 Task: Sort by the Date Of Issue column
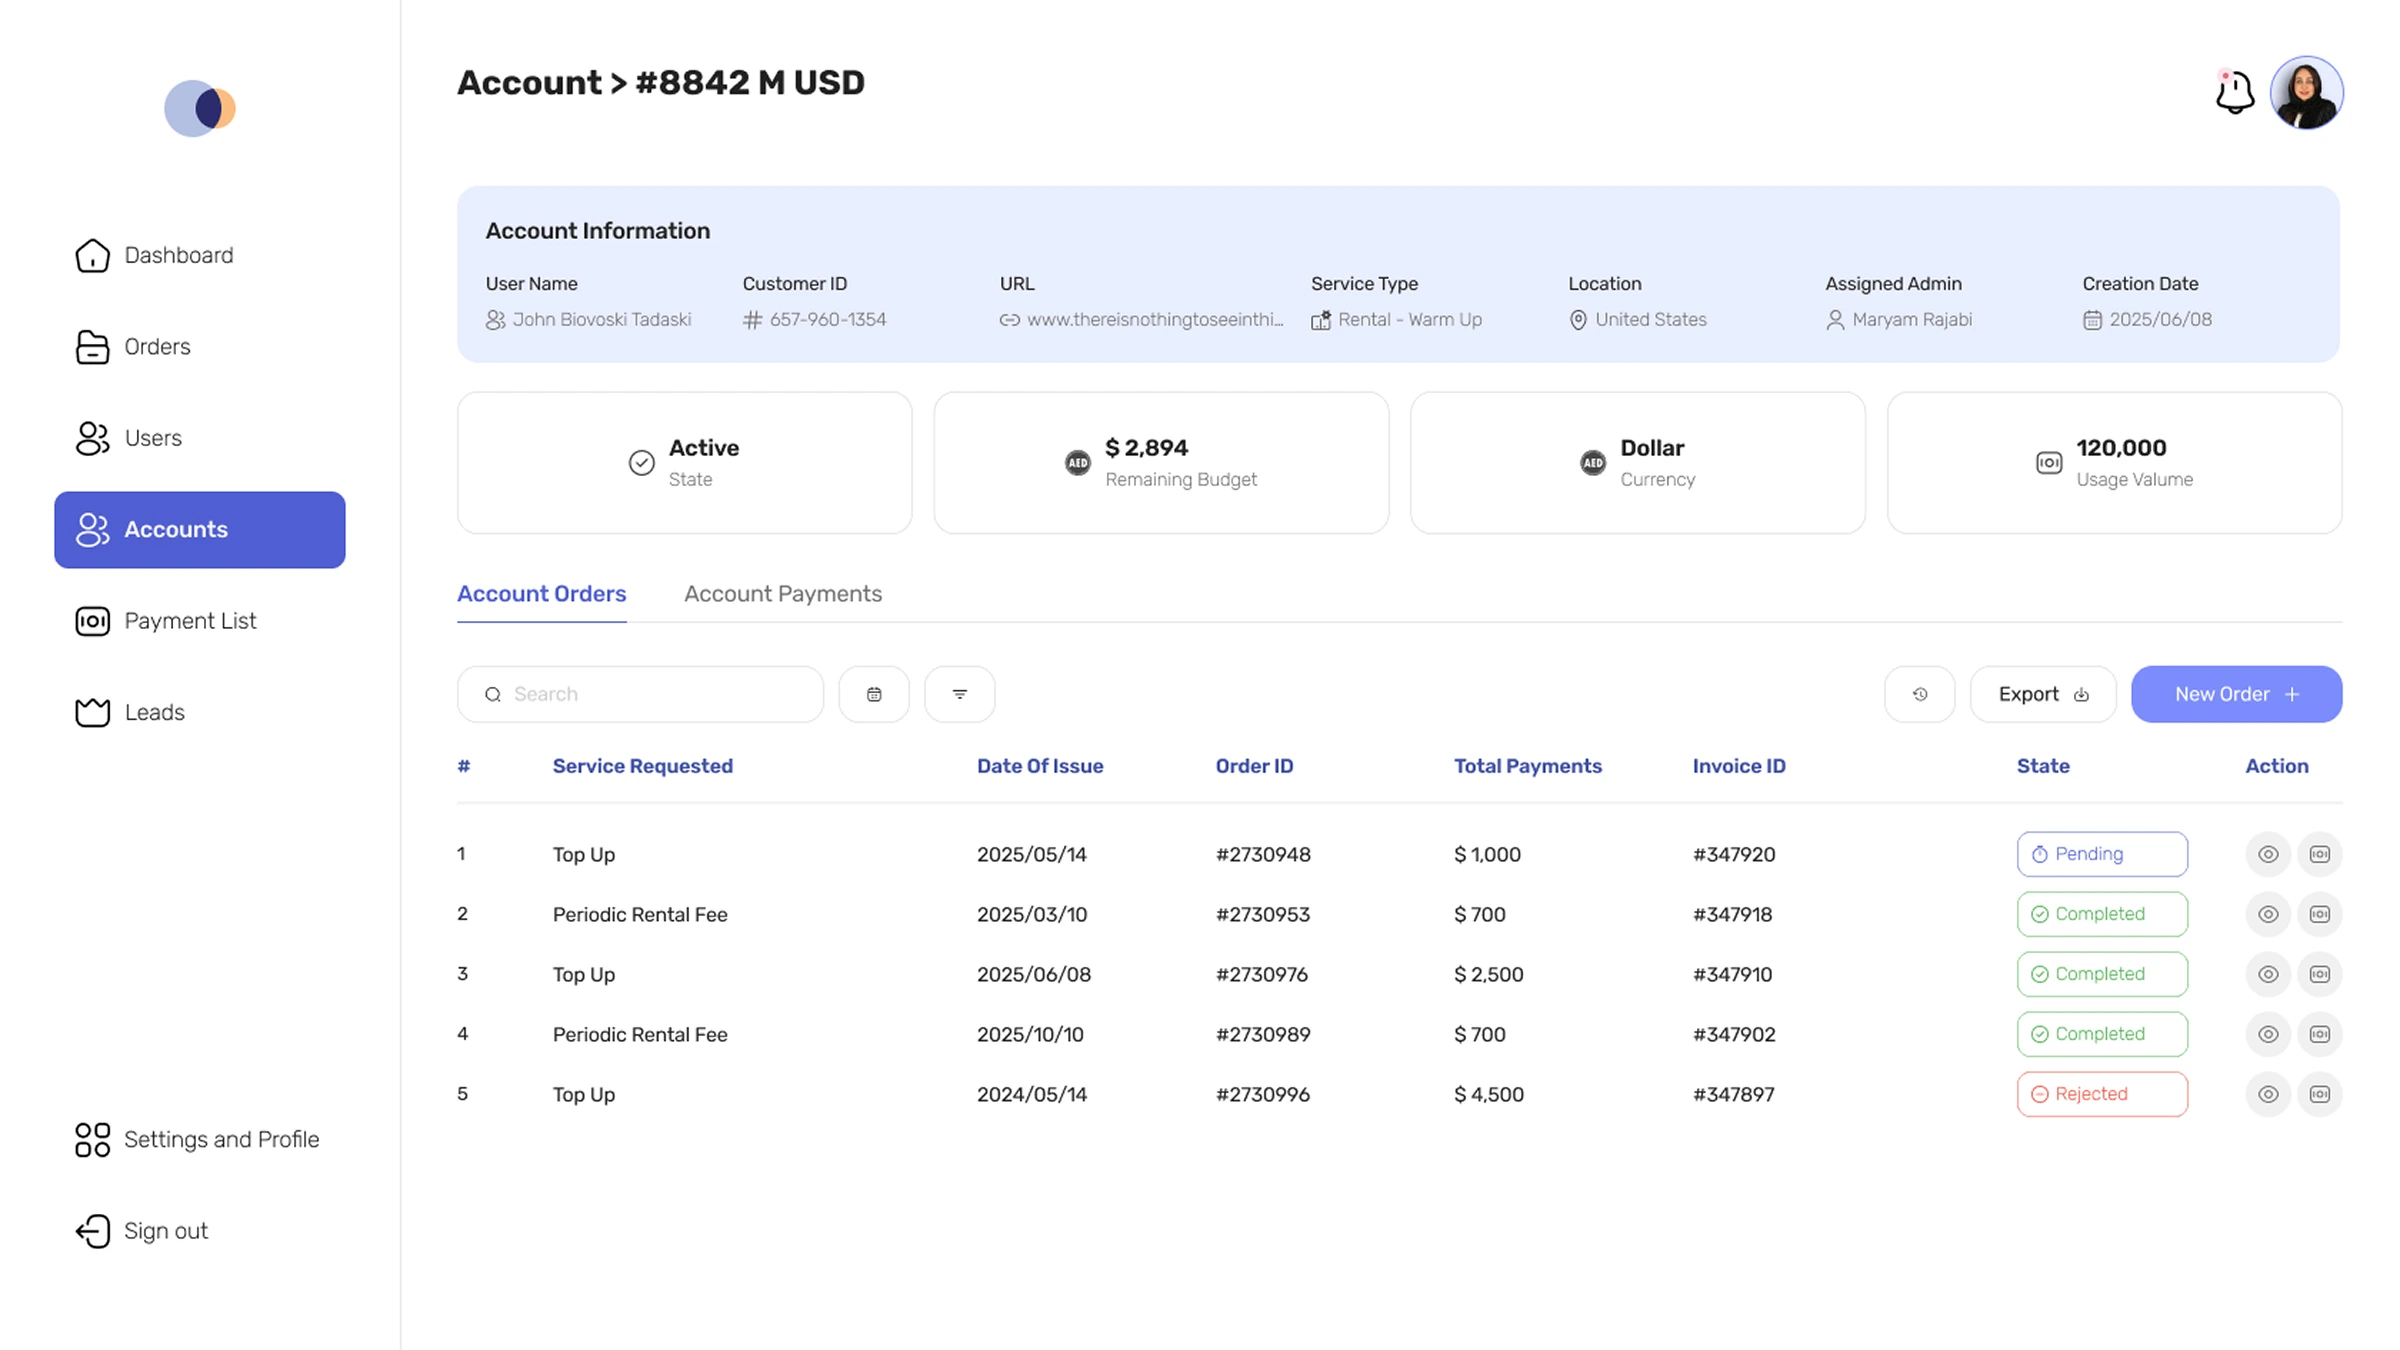click(1040, 766)
